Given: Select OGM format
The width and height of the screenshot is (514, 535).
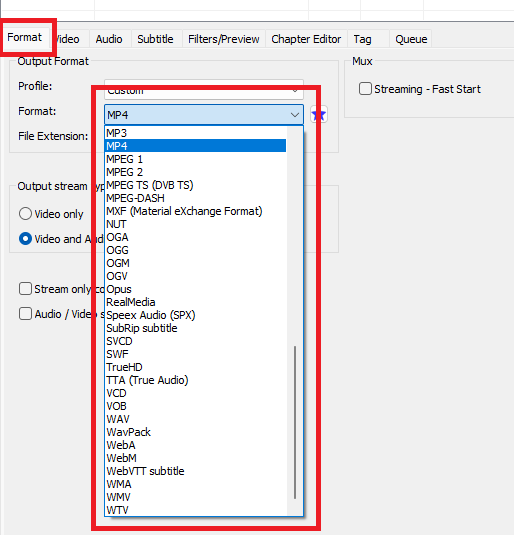Looking at the screenshot, I should pos(196,263).
